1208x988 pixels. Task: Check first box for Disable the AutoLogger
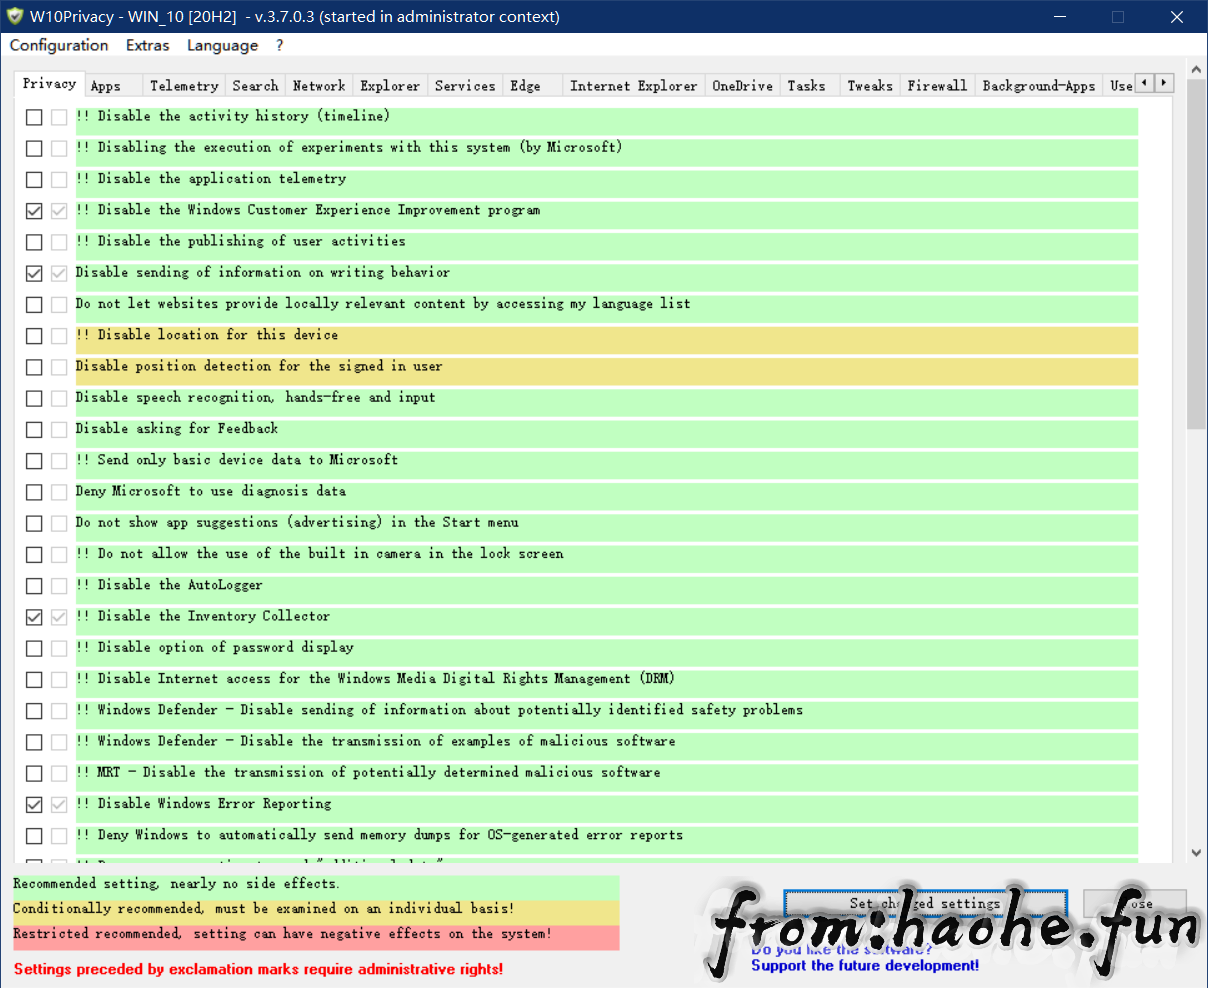pos(34,586)
